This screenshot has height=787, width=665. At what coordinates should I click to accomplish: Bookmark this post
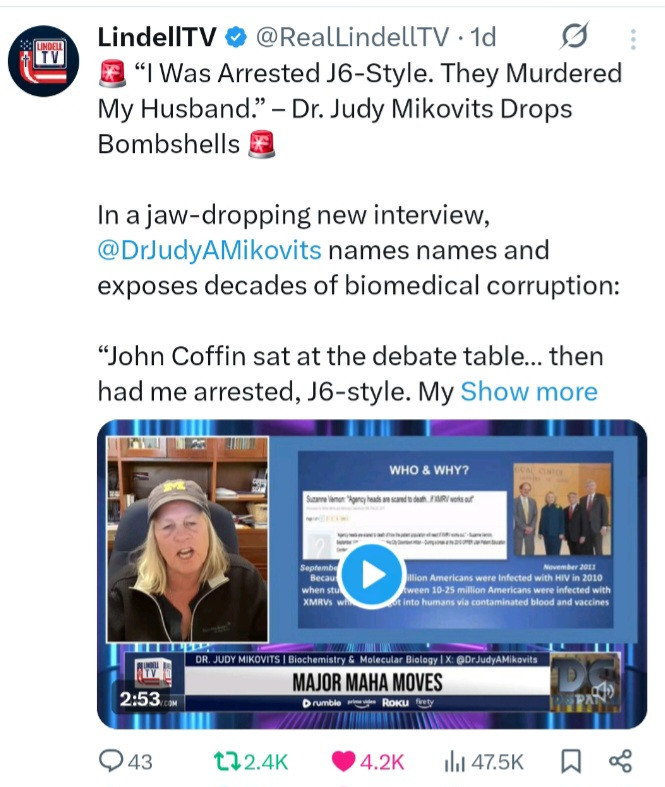point(571,761)
